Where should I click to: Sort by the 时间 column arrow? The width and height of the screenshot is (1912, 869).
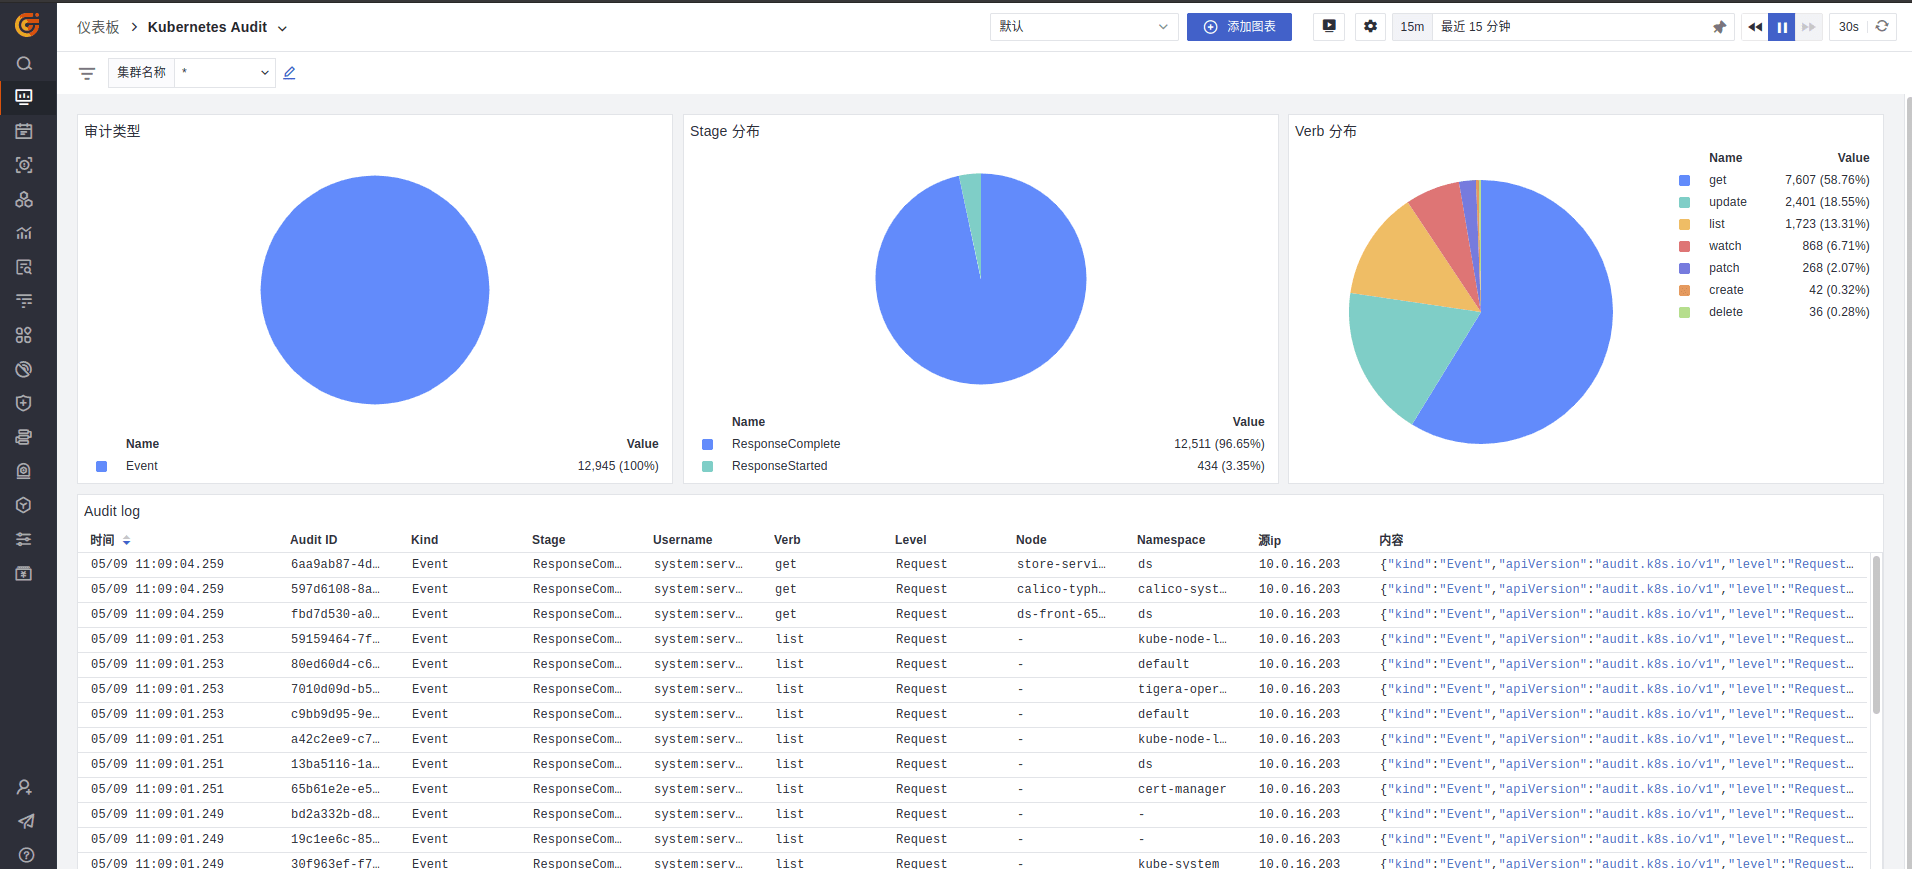coord(126,540)
